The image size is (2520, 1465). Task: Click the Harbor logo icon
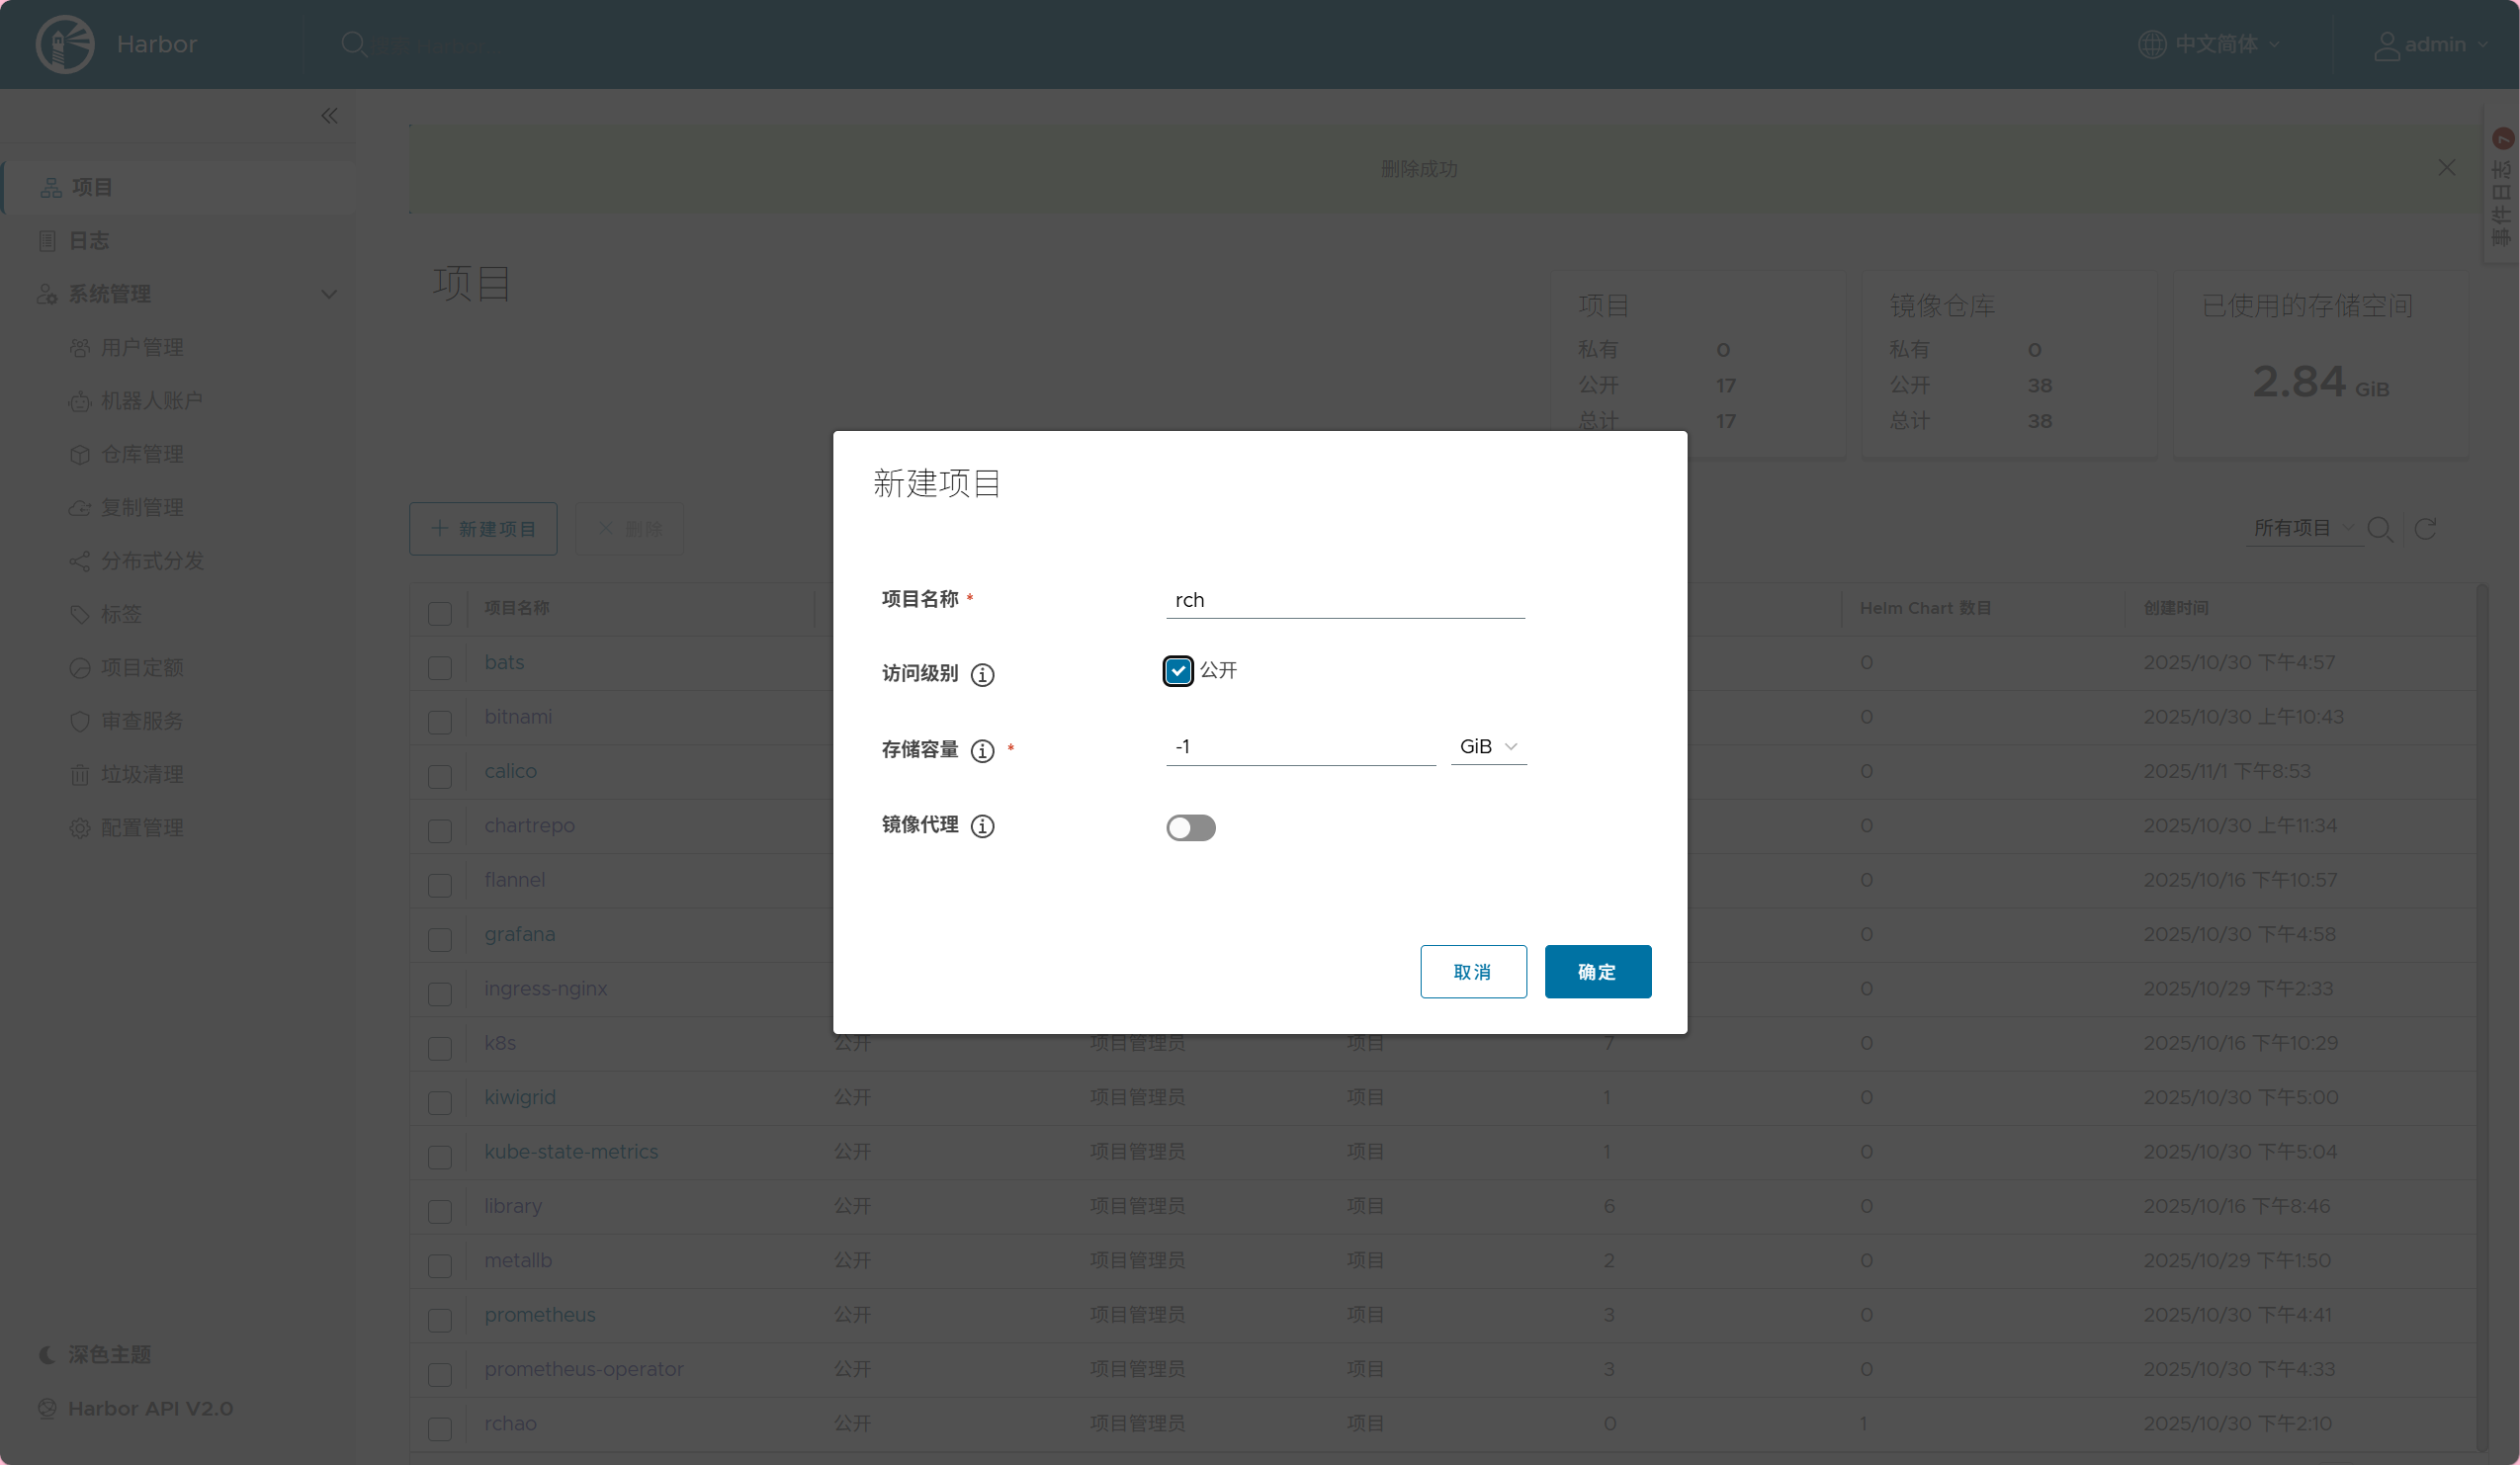point(65,44)
